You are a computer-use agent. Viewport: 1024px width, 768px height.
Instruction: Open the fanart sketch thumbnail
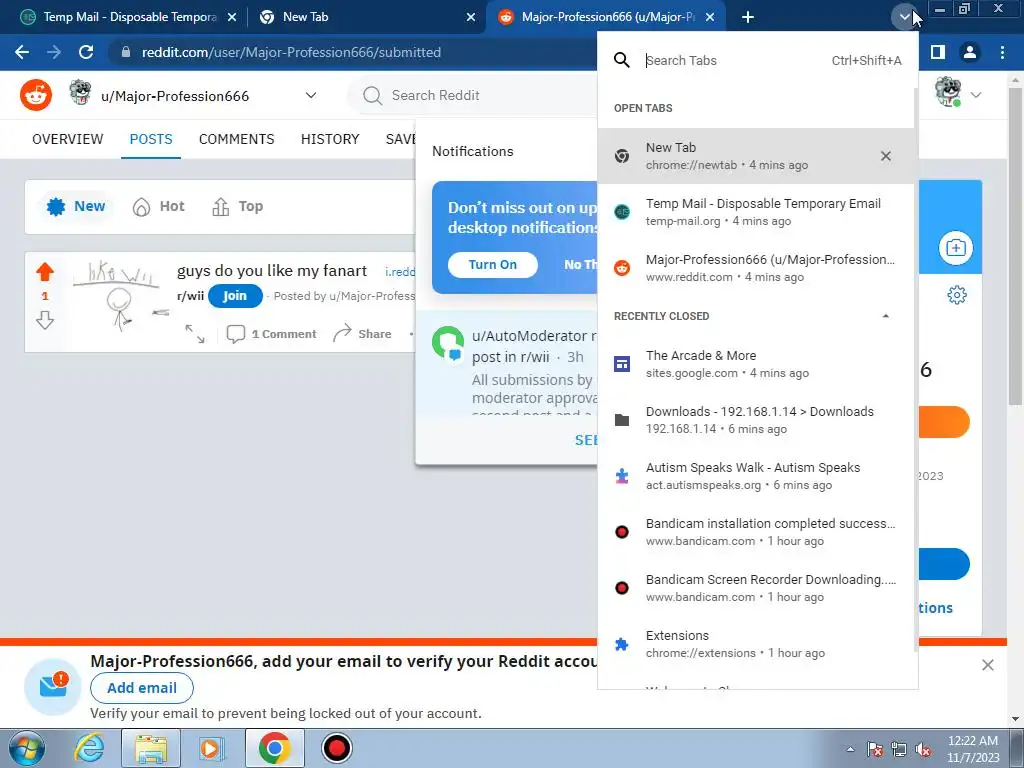click(x=120, y=296)
